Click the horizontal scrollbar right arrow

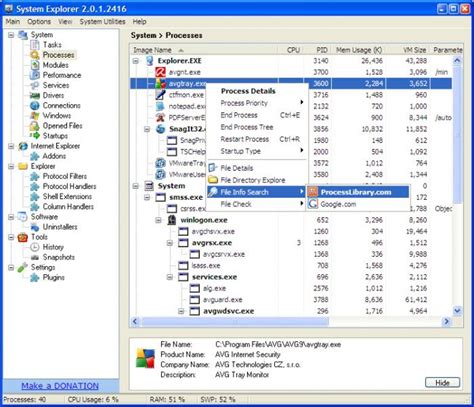pyautogui.click(x=446, y=321)
